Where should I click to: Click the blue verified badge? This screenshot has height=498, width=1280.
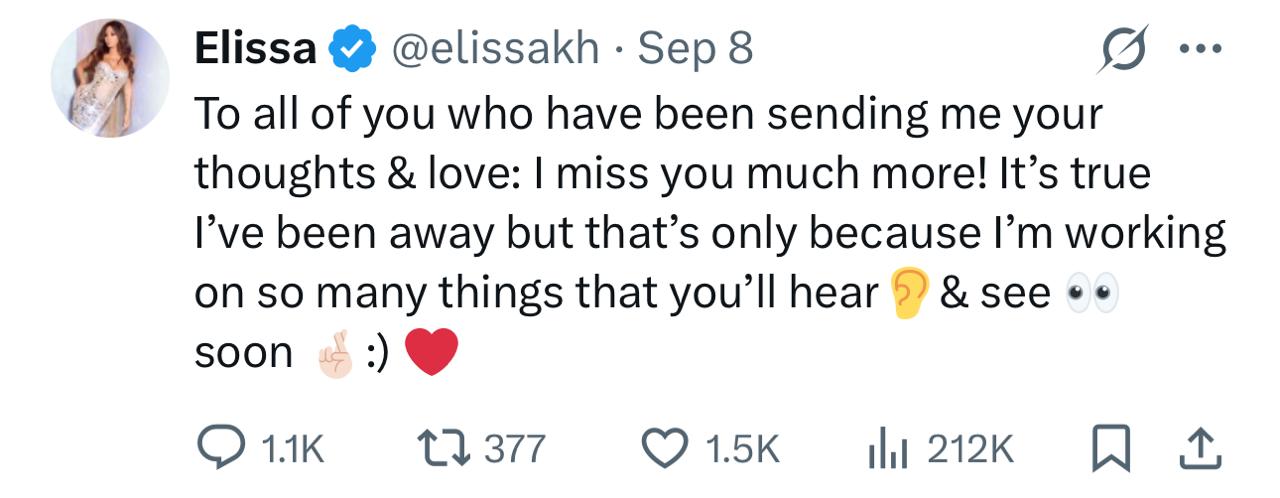[x=351, y=49]
